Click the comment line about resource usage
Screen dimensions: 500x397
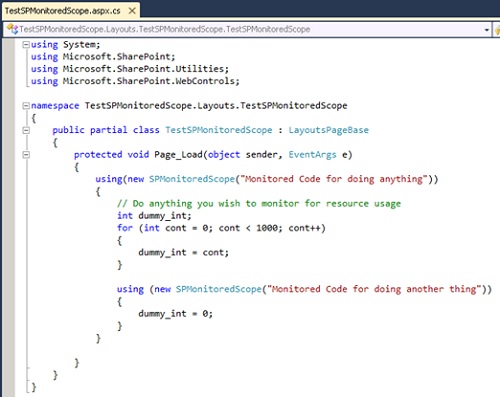tap(259, 204)
